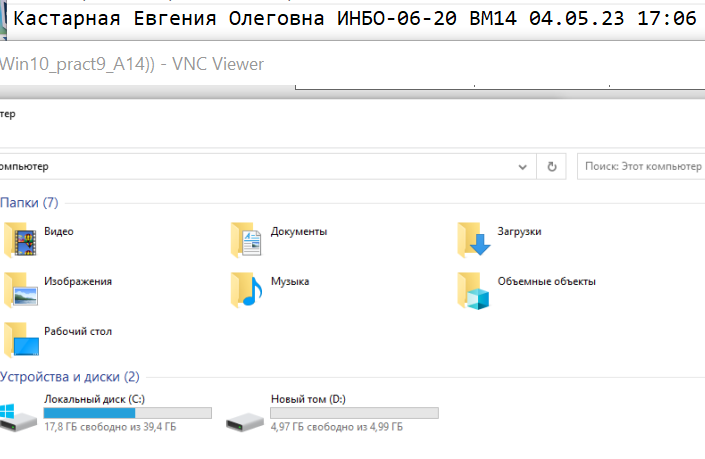
Task: Click the Новый том (D:) name
Action: (x=308, y=399)
